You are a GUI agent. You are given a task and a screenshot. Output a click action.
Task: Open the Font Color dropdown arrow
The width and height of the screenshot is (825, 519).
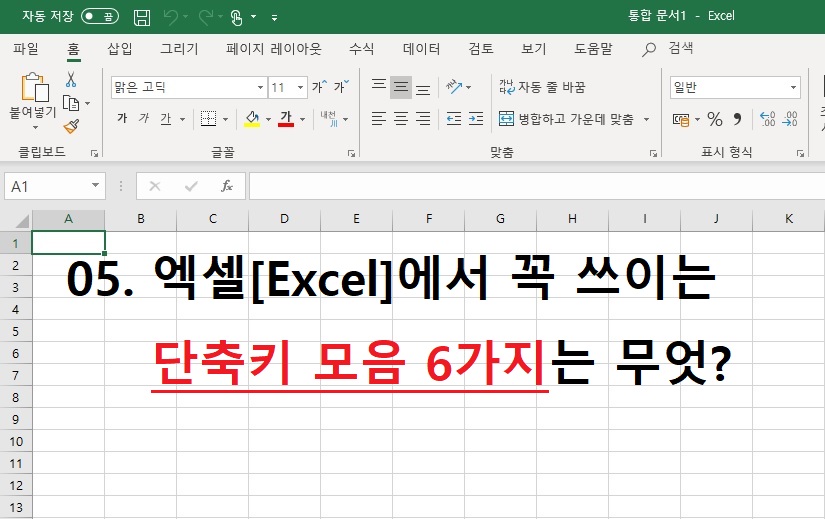(x=303, y=119)
